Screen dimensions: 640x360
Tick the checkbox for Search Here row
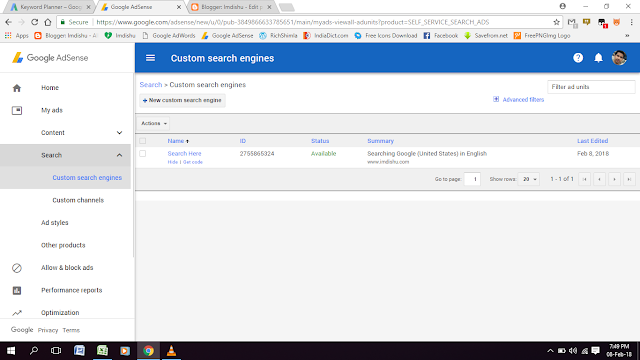click(x=142, y=153)
